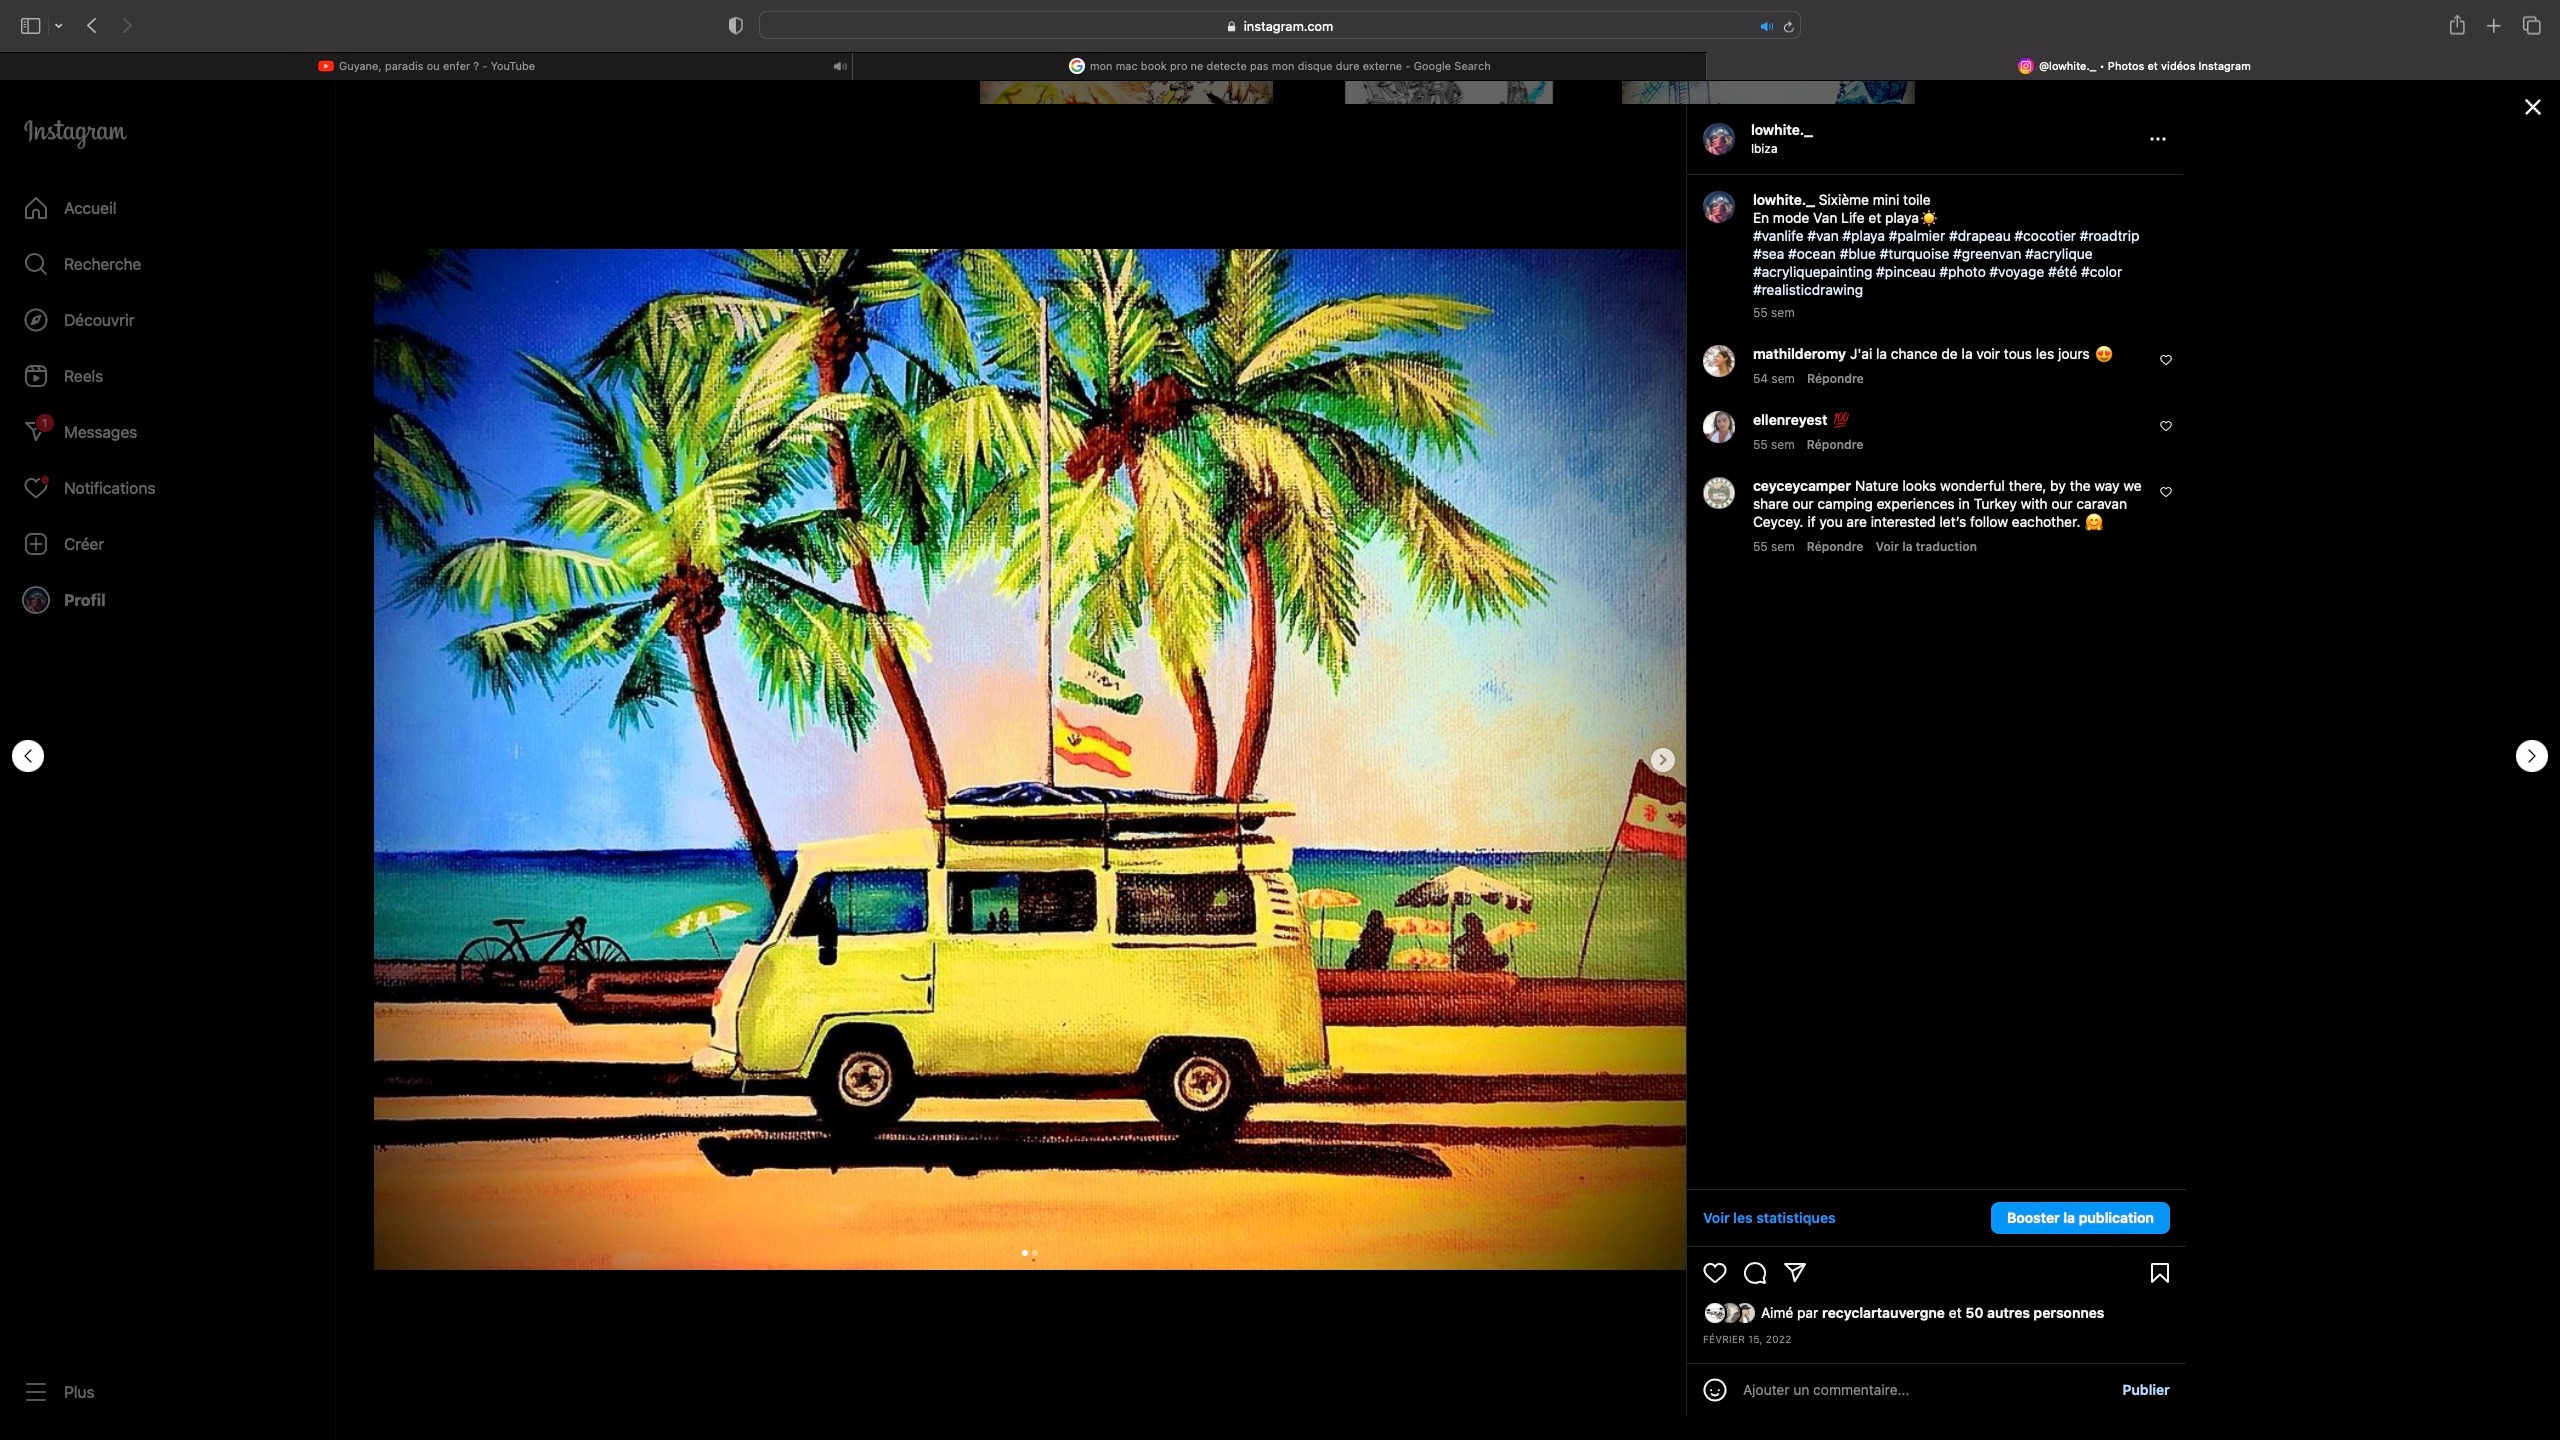Open post options via the three-dot menu
The height and width of the screenshot is (1440, 2560).
(2156, 139)
